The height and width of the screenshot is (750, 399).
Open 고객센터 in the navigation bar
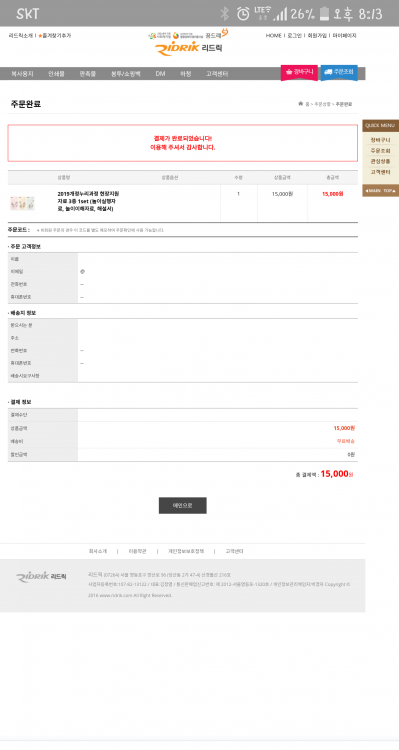point(217,74)
